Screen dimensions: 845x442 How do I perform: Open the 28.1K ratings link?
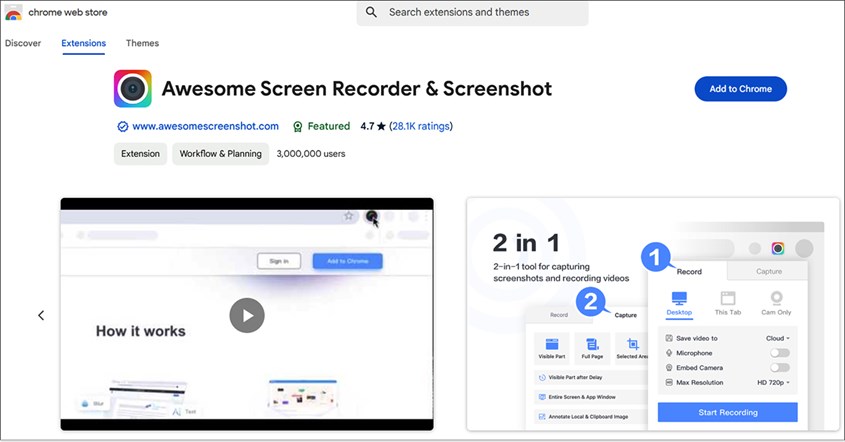(421, 126)
